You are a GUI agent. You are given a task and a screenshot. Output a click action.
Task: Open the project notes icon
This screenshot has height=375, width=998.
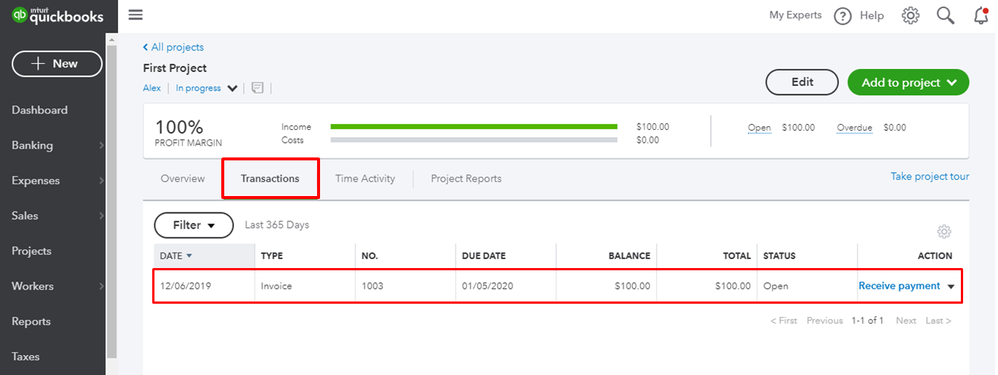[257, 88]
